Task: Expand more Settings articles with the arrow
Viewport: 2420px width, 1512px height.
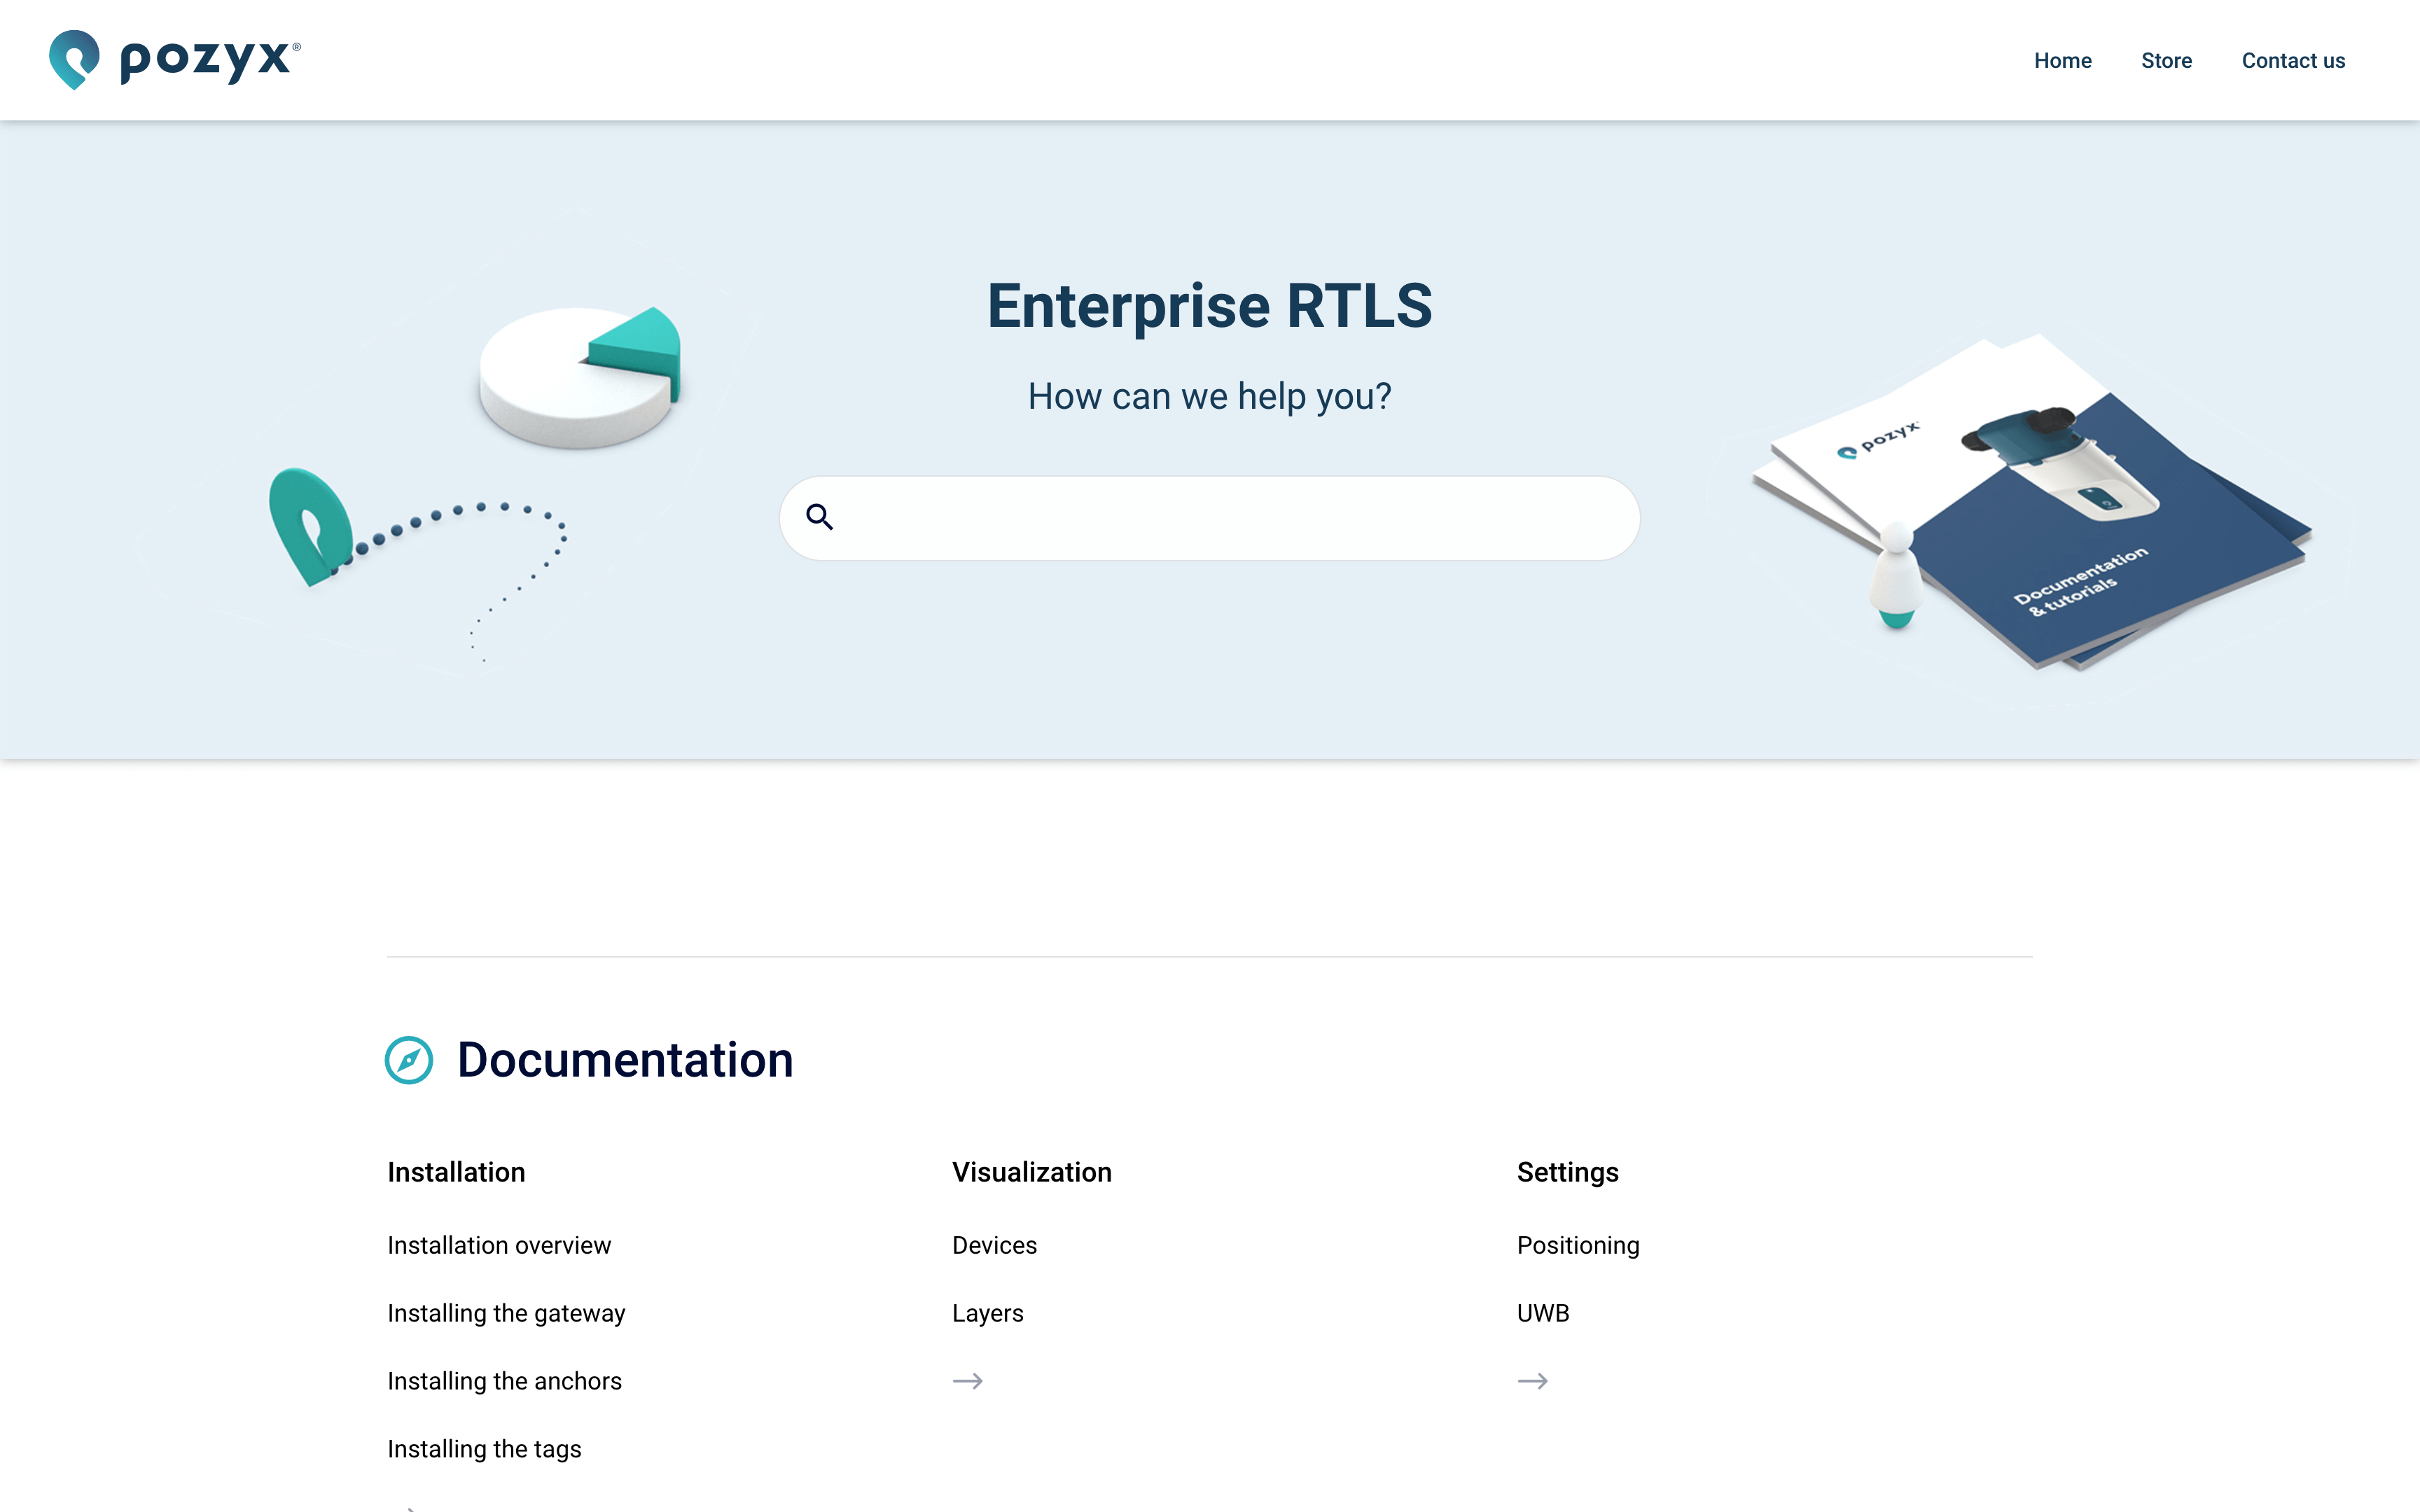Action: point(1532,1381)
